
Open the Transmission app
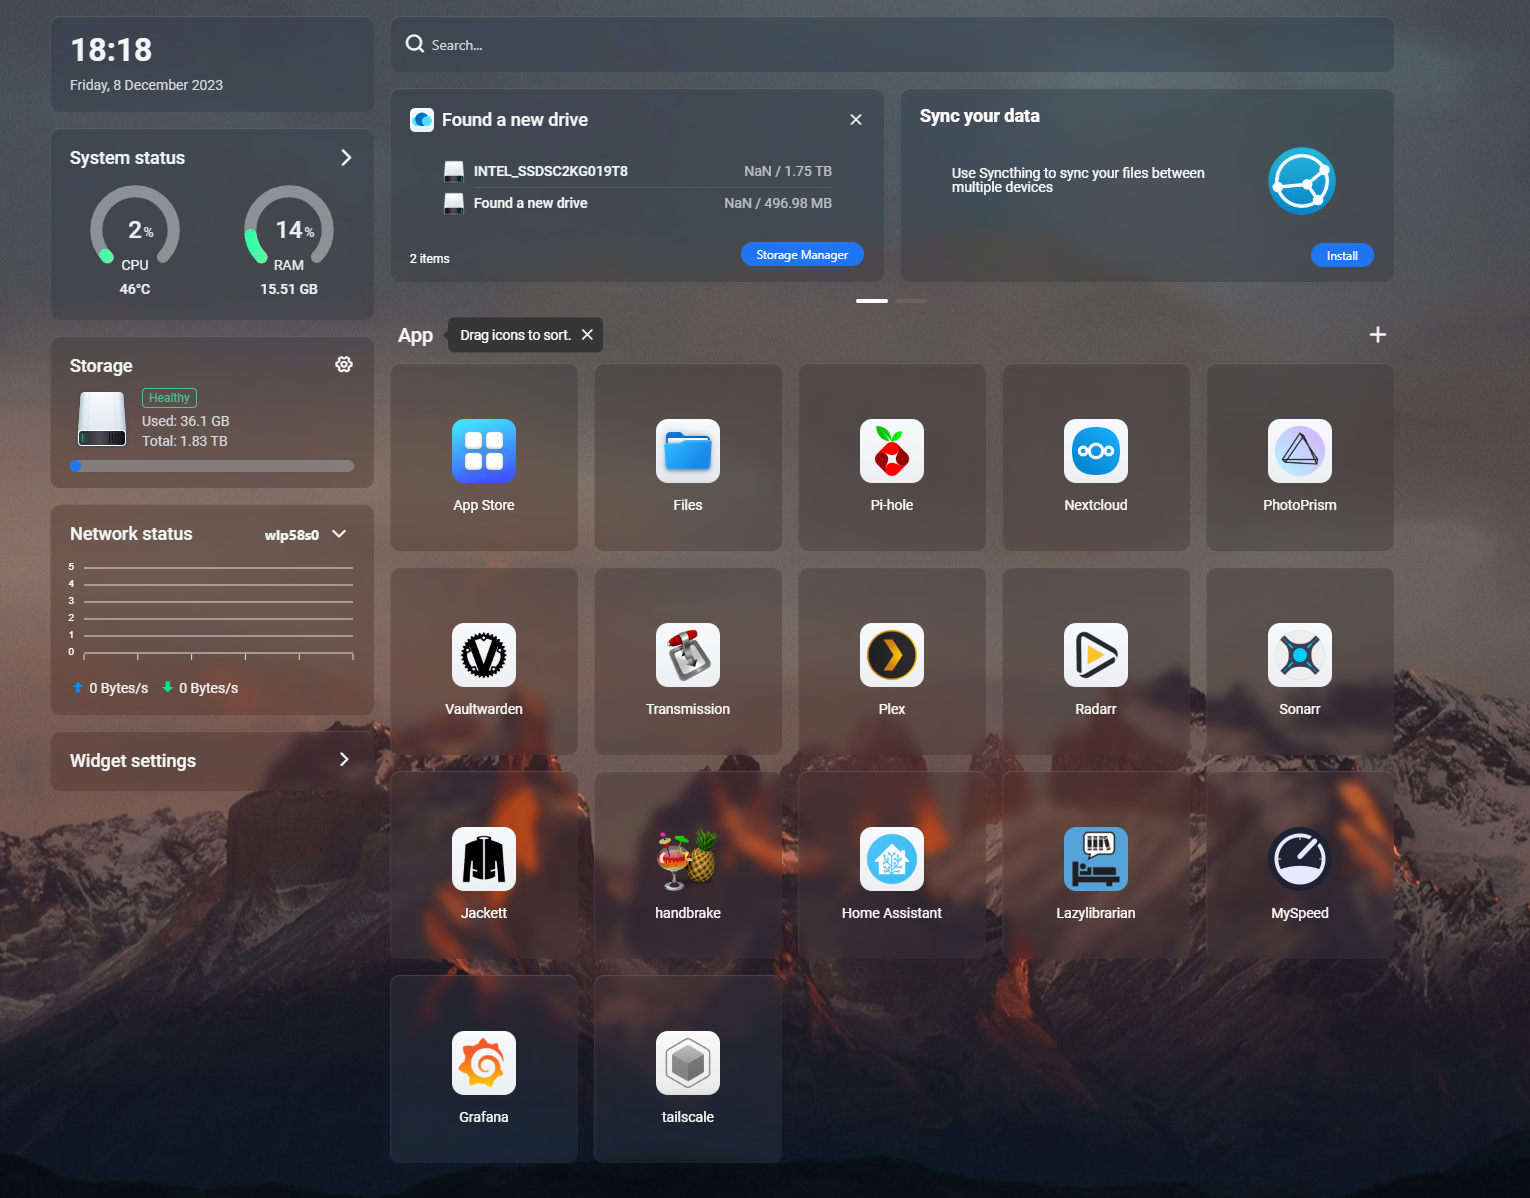click(x=688, y=655)
